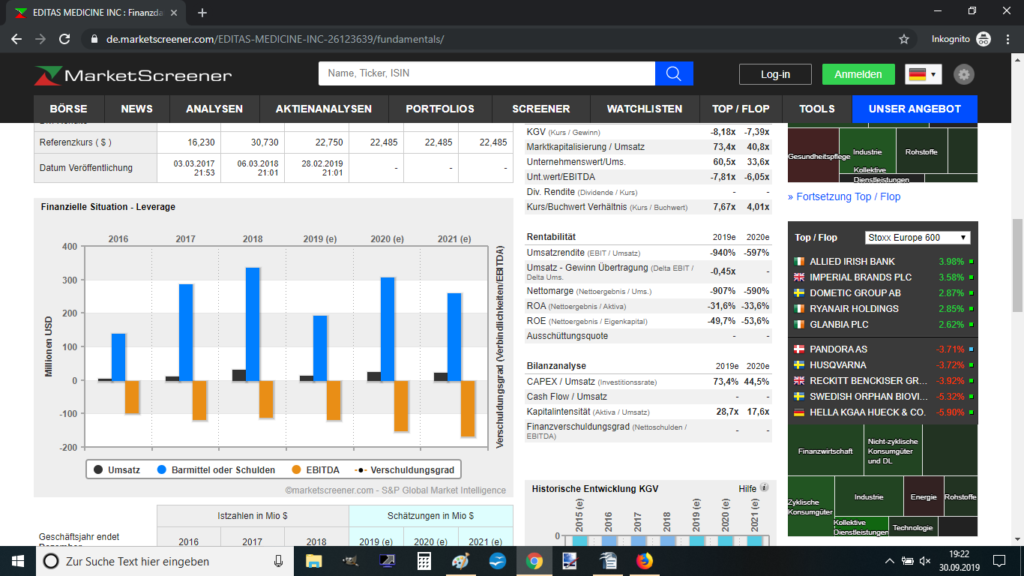Image resolution: width=1024 pixels, height=576 pixels.
Task: Open the WATCHLISTEN menu
Action: click(x=645, y=109)
